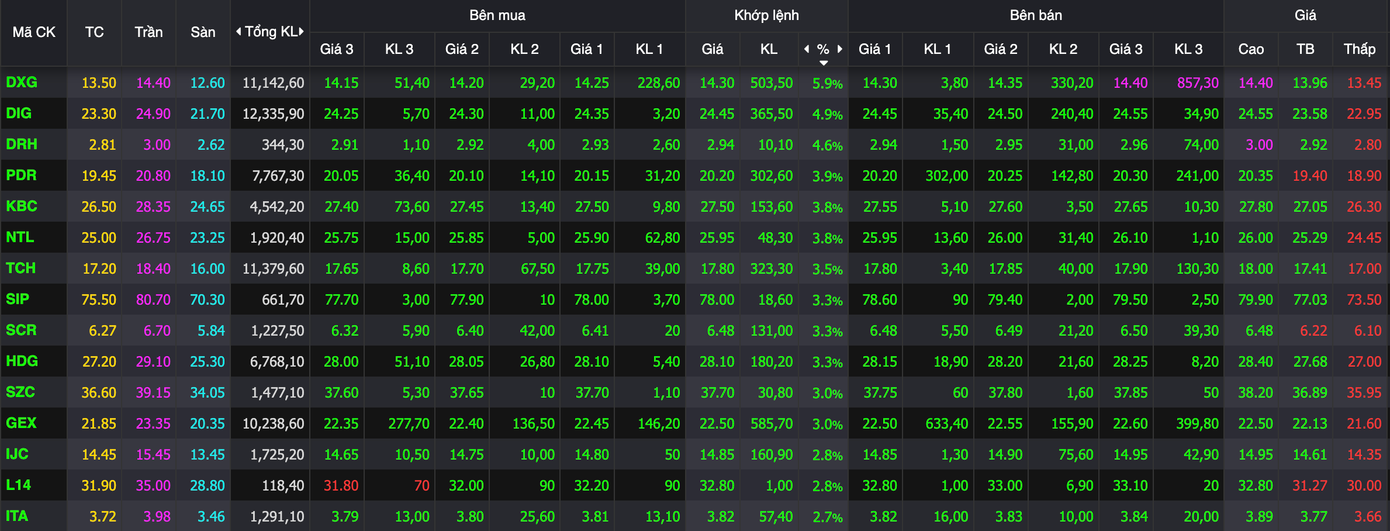Image resolution: width=1390 pixels, height=531 pixels.
Task: Click HDG matched price 28.10
Action: point(713,362)
